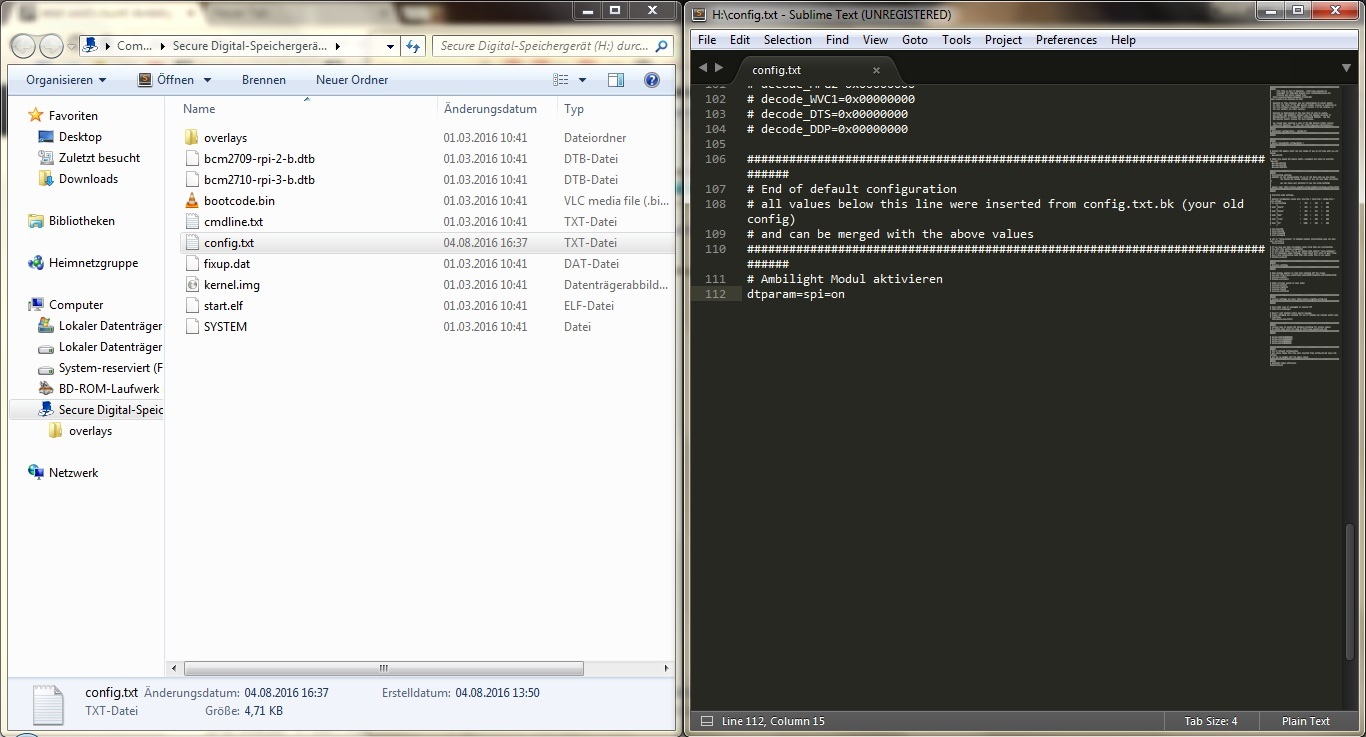Open the Goto menu in Sublime Text
Viewport: 1366px width, 737px height.
click(x=914, y=40)
